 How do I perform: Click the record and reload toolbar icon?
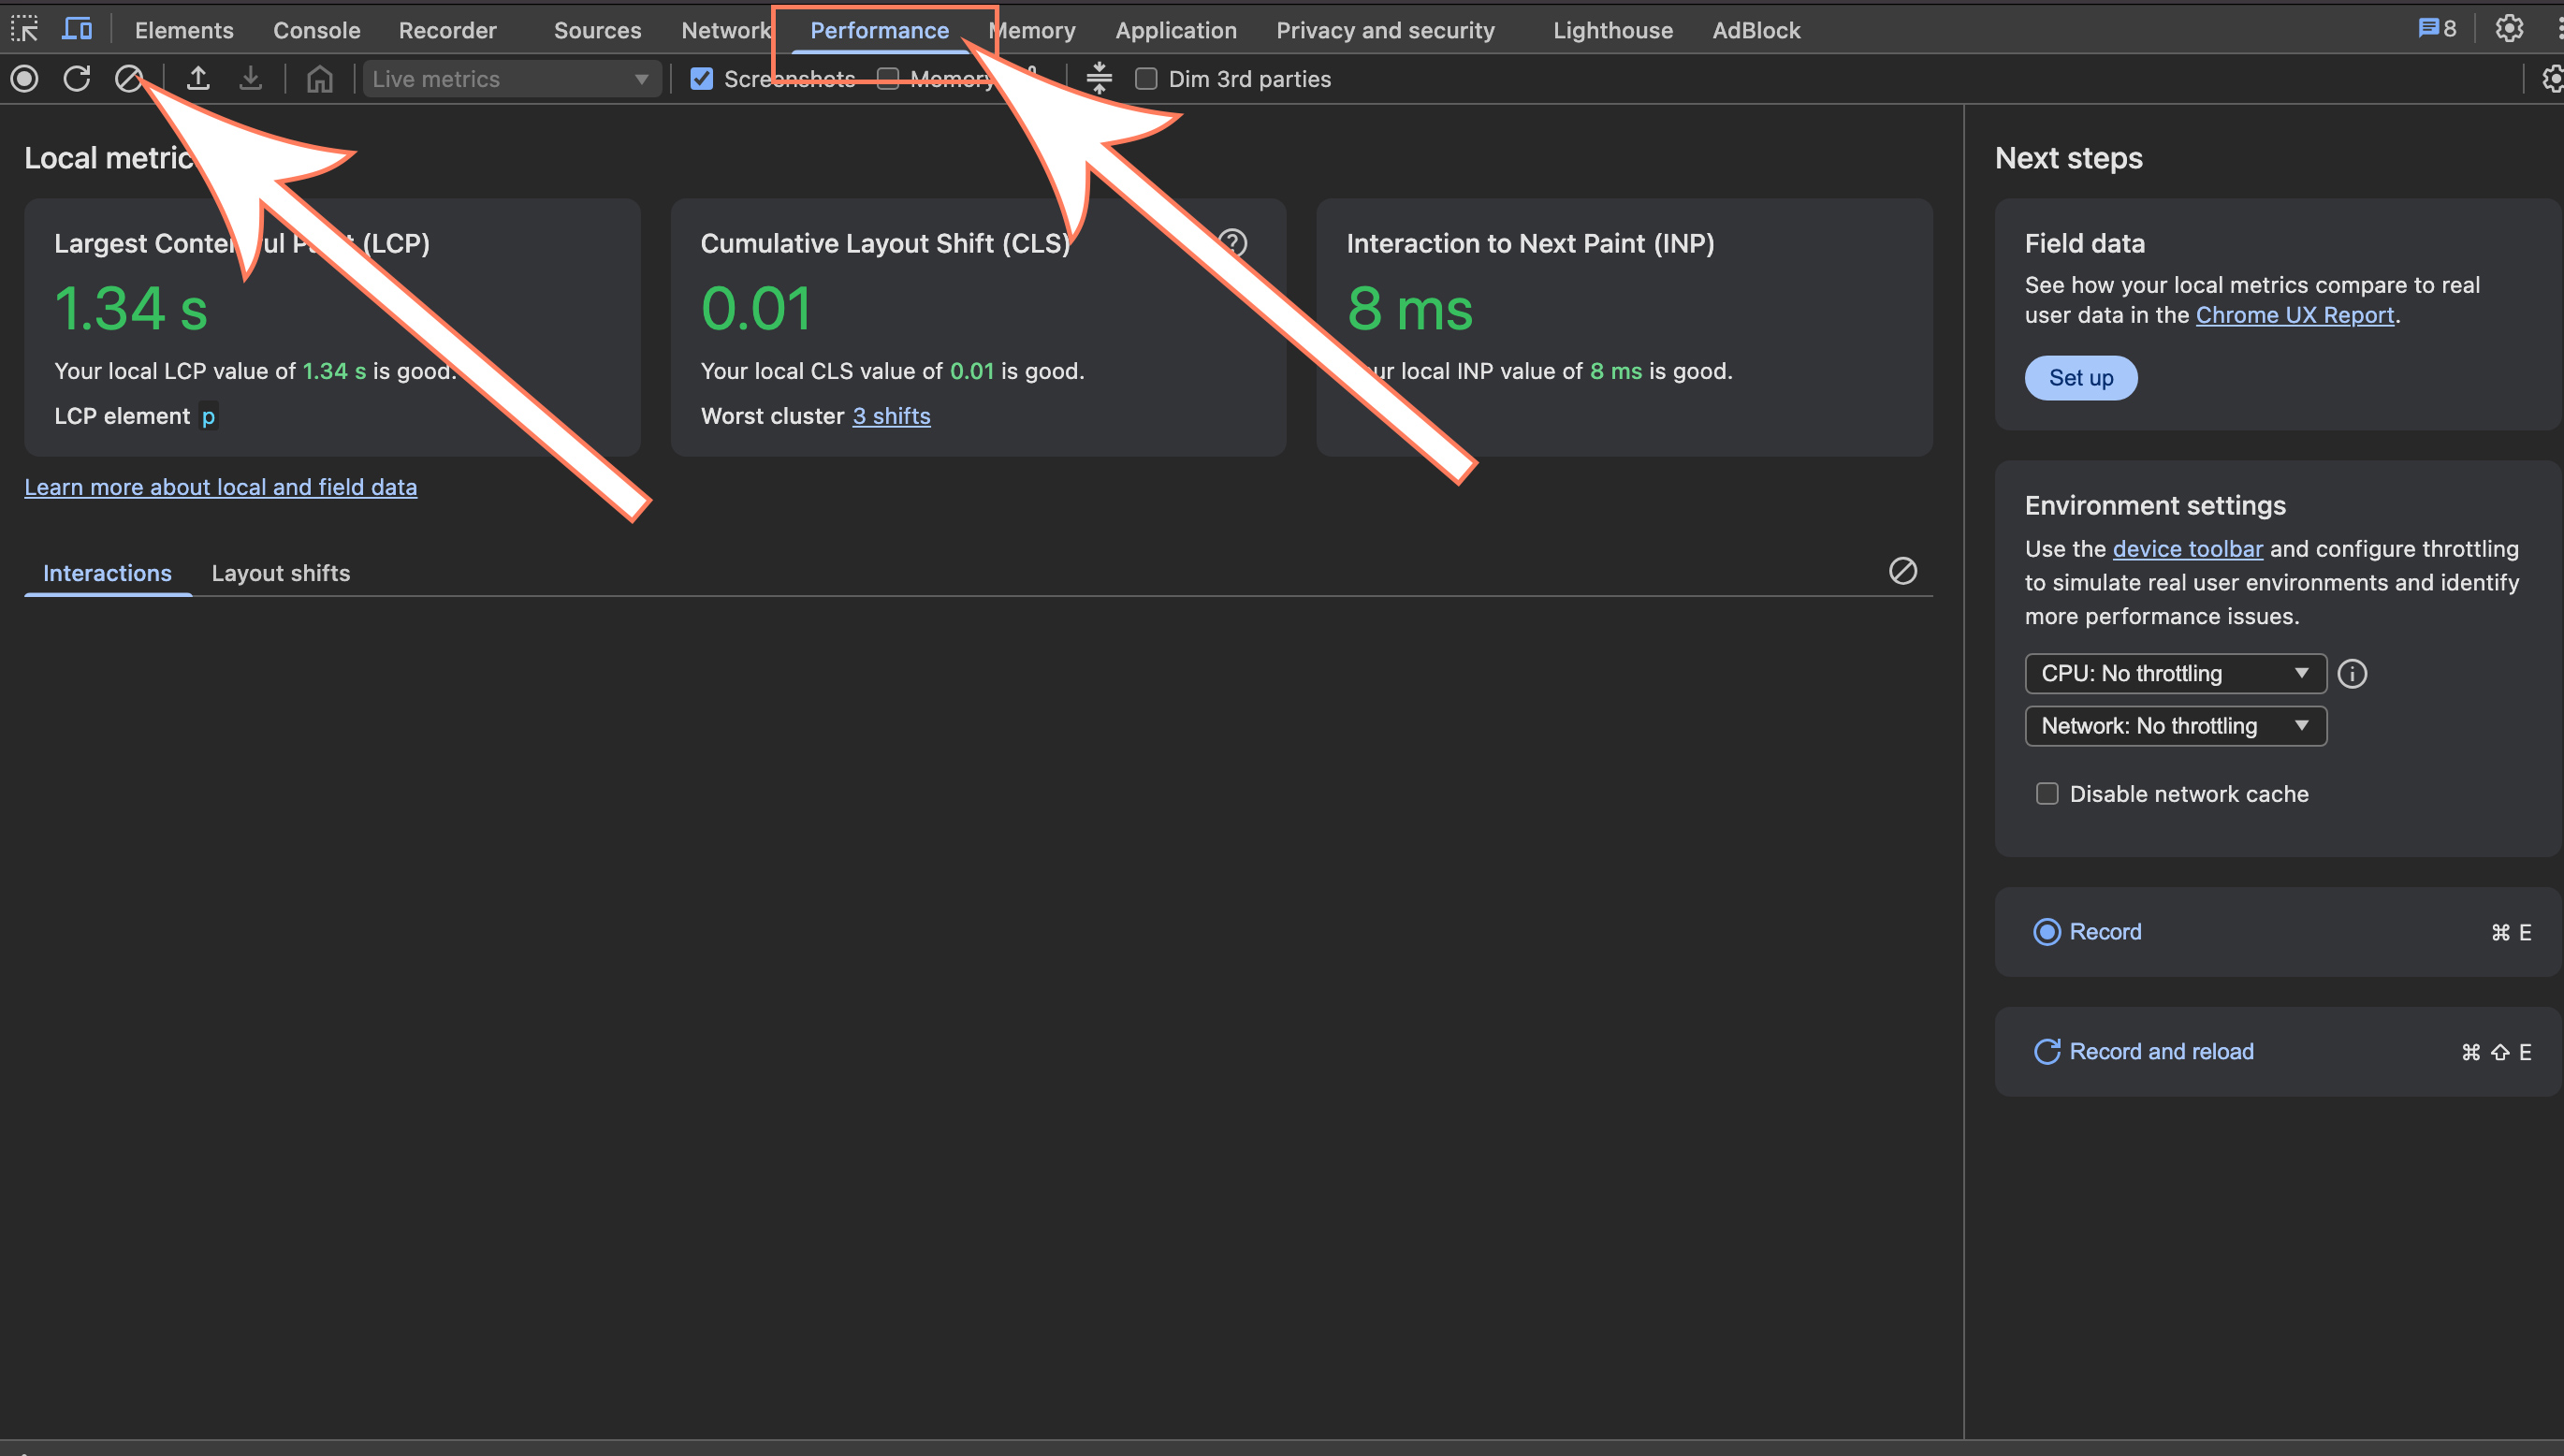coord(77,78)
